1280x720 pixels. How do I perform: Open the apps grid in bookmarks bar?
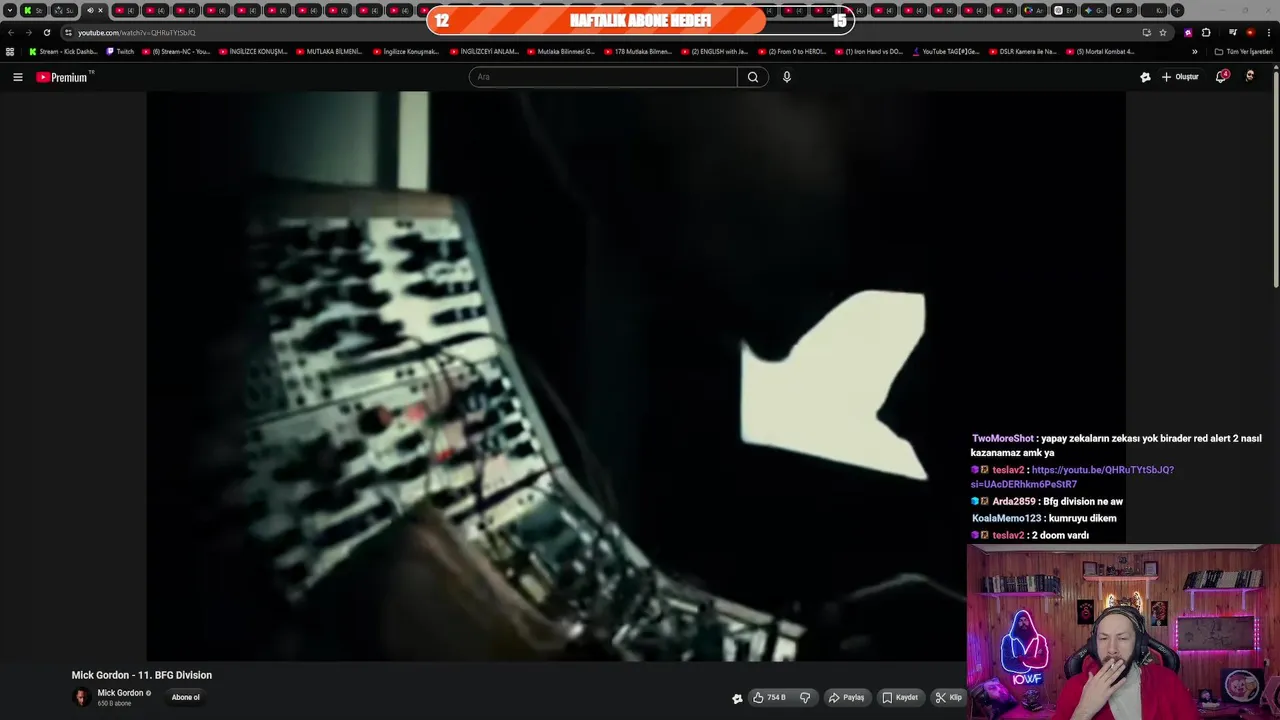[10, 51]
